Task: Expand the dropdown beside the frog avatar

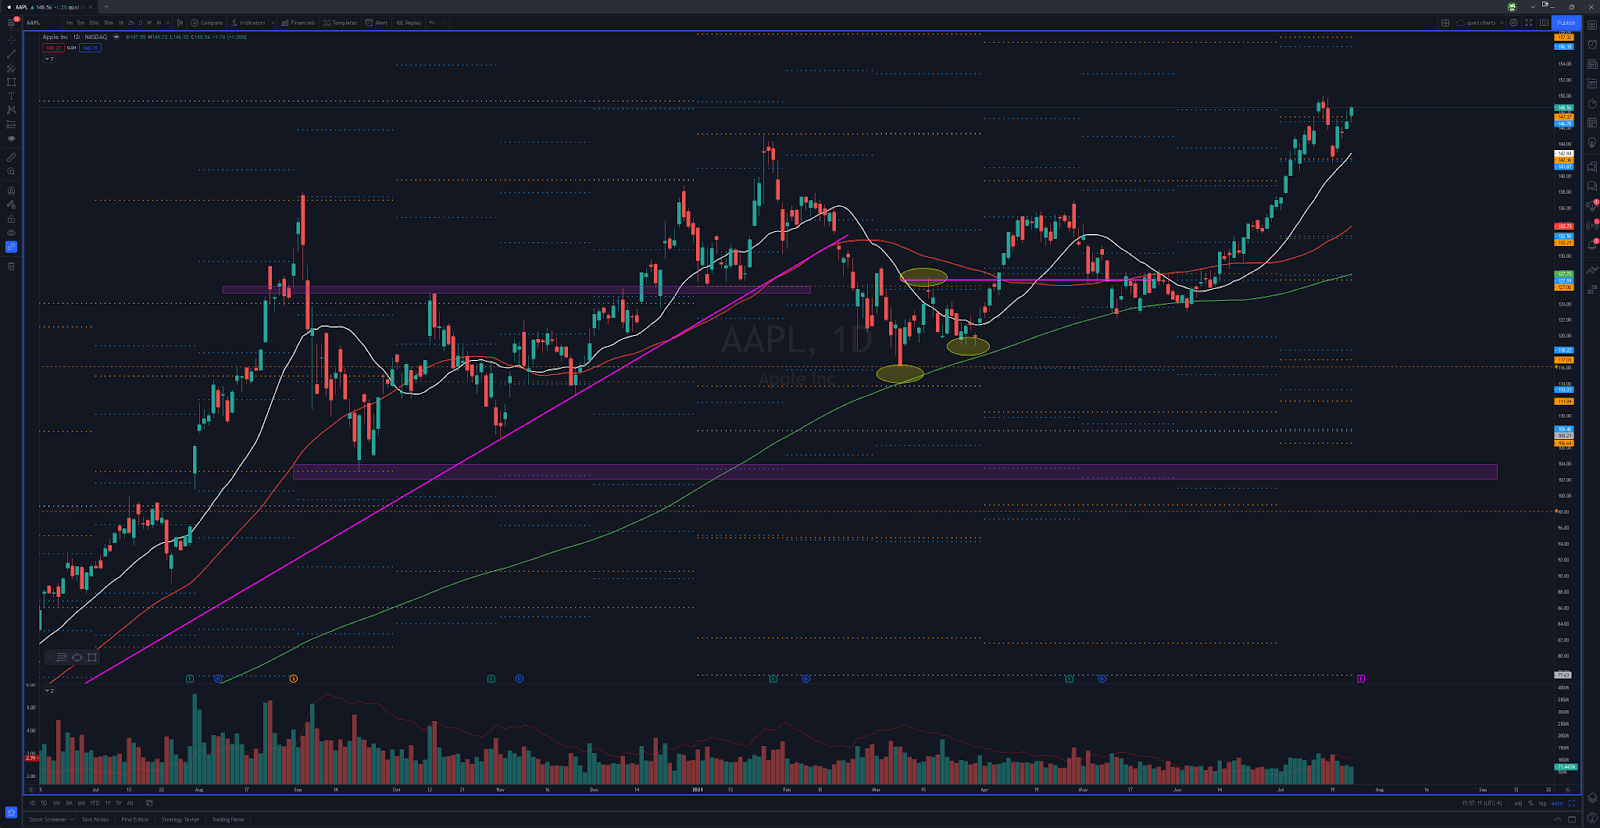Action: click(x=1533, y=7)
